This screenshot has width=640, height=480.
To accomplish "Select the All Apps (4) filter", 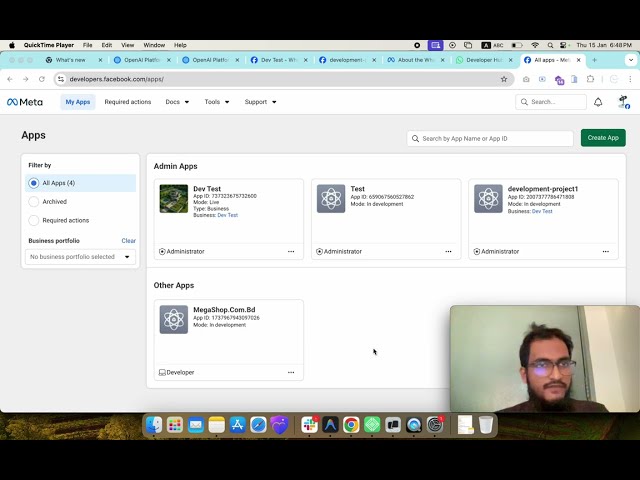I will coord(80,183).
